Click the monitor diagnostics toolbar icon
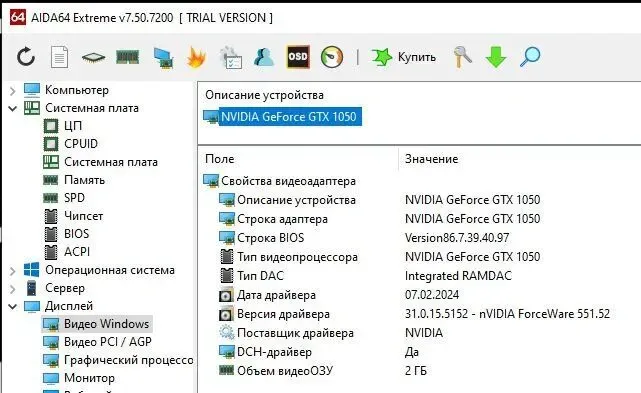Screen dimensions: 641x393 (163, 58)
